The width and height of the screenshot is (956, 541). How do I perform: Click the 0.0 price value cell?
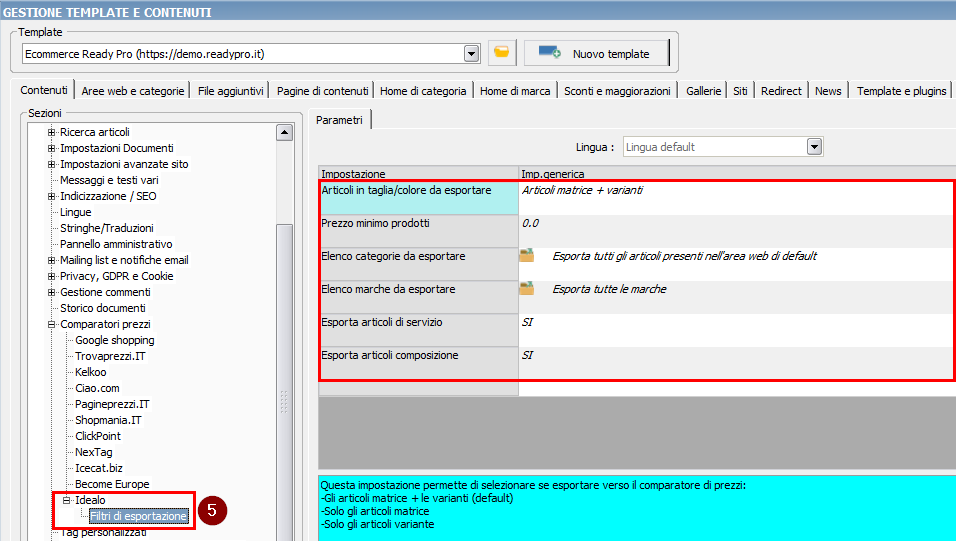click(x=737, y=231)
